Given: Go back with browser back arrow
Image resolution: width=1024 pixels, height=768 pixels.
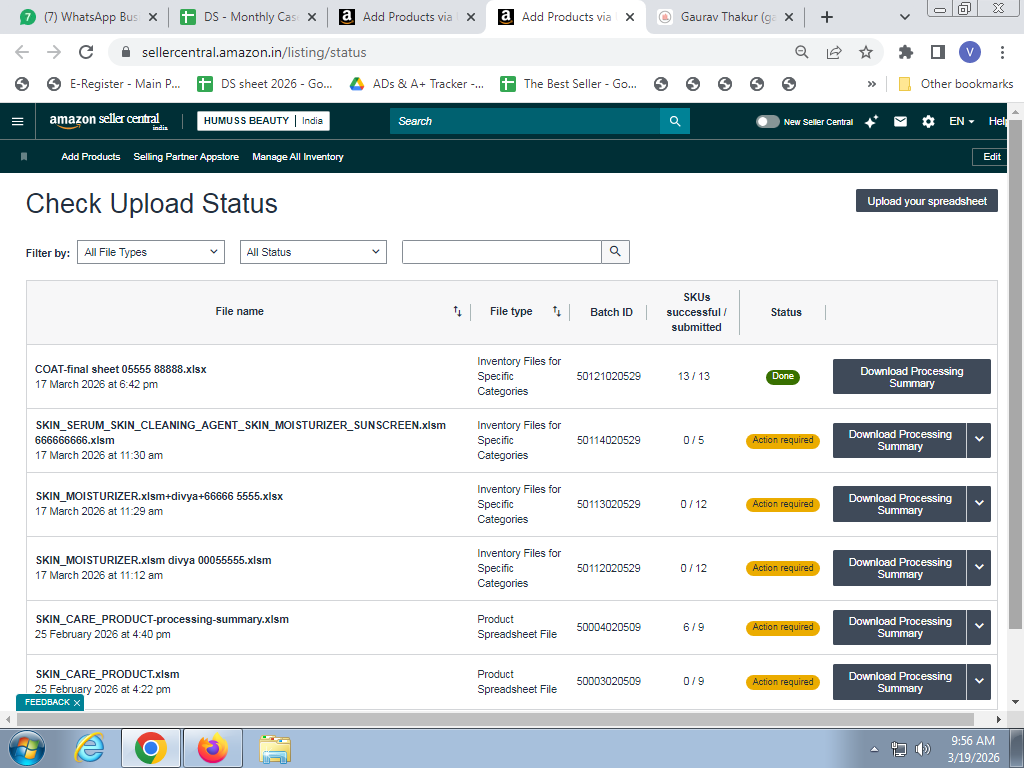Looking at the screenshot, I should click(x=22, y=52).
